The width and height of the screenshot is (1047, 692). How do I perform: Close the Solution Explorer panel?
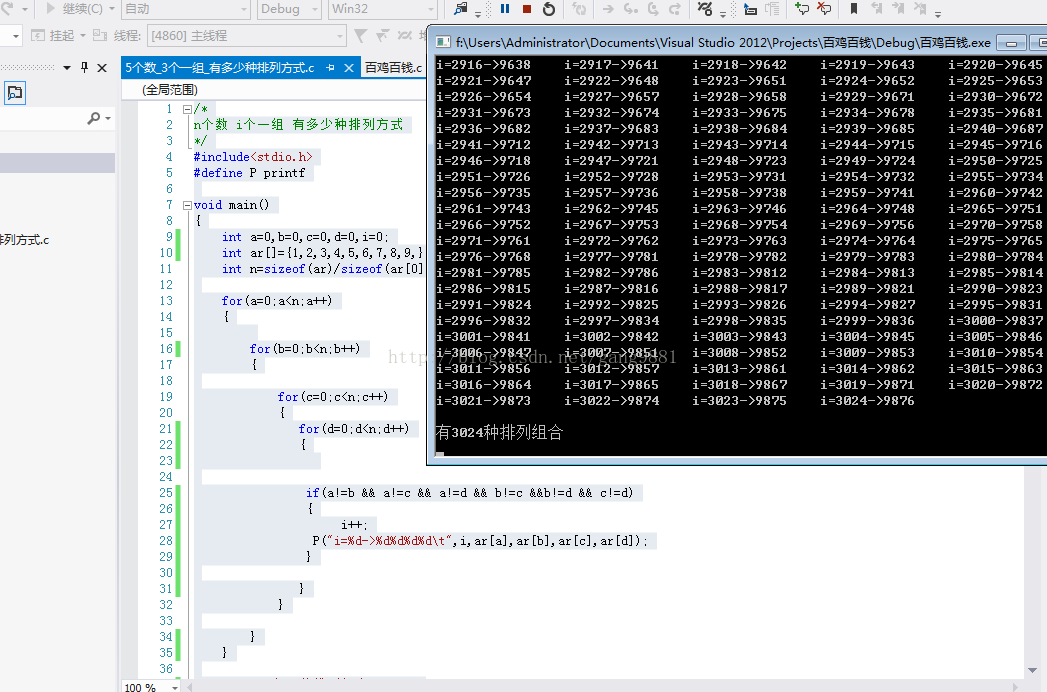tap(102, 68)
